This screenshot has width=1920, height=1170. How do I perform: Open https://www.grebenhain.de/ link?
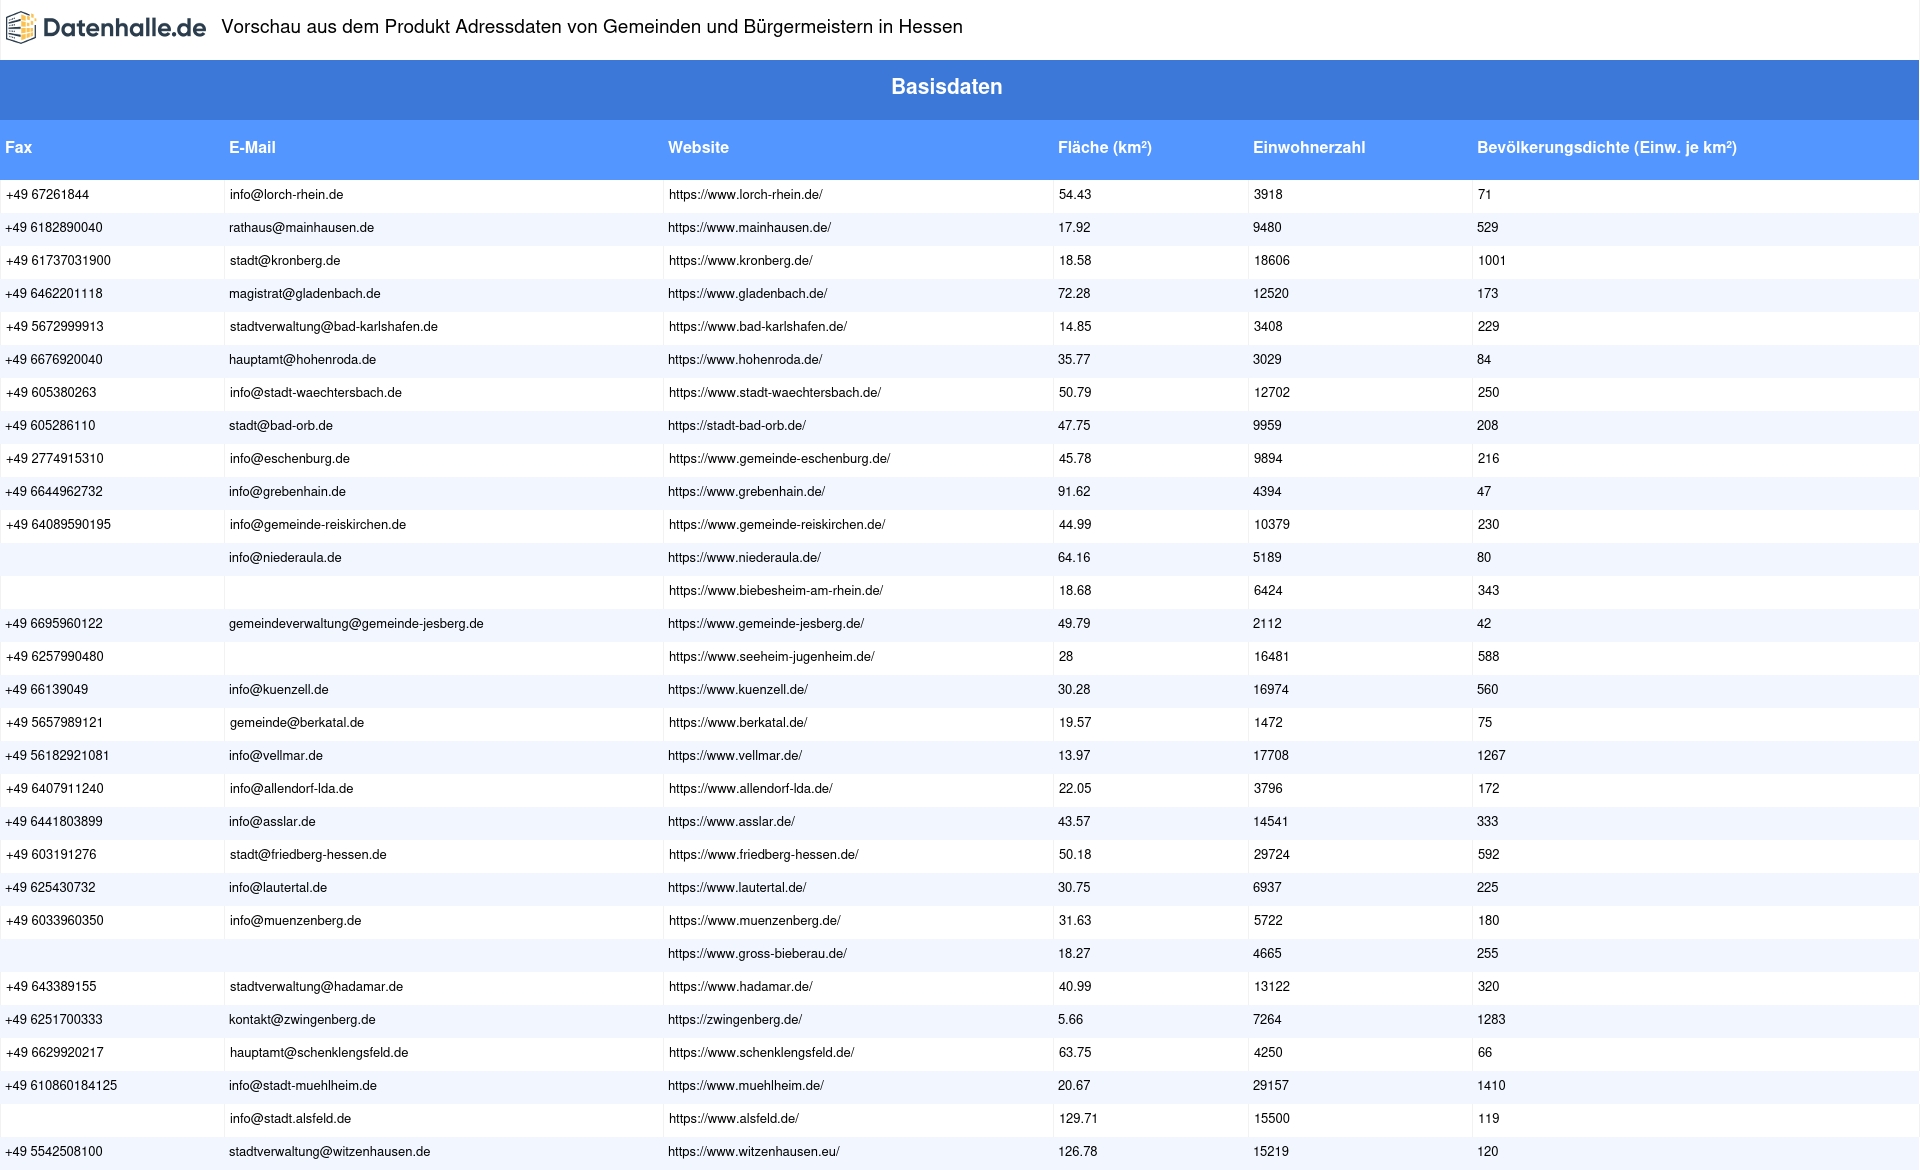click(x=747, y=492)
